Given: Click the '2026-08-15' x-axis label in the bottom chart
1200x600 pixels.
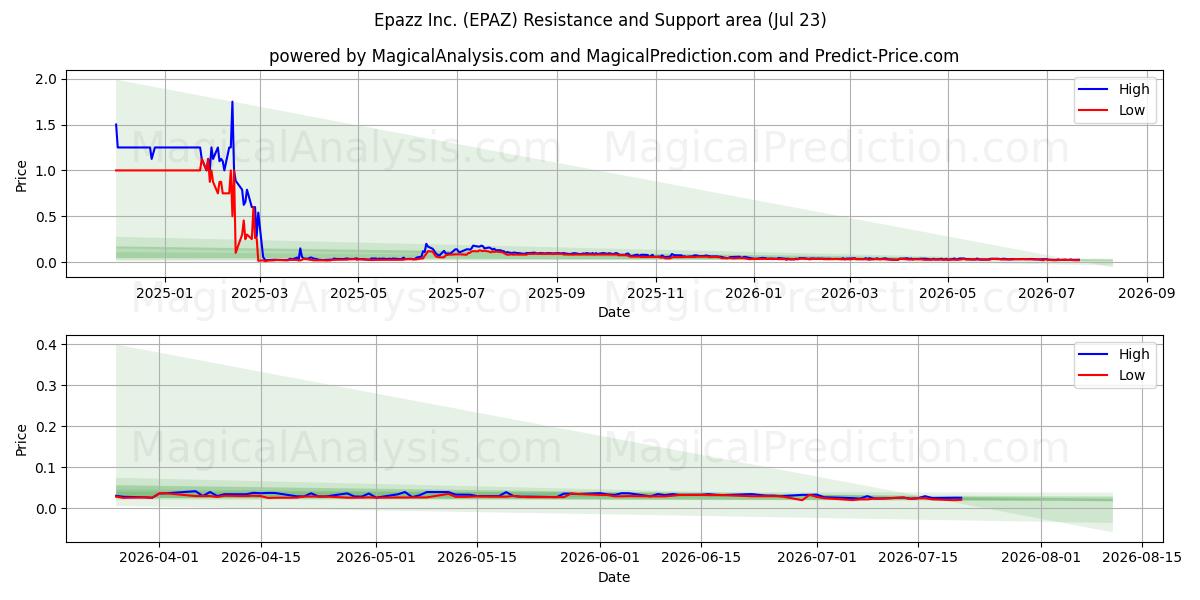Looking at the screenshot, I should tap(1144, 558).
